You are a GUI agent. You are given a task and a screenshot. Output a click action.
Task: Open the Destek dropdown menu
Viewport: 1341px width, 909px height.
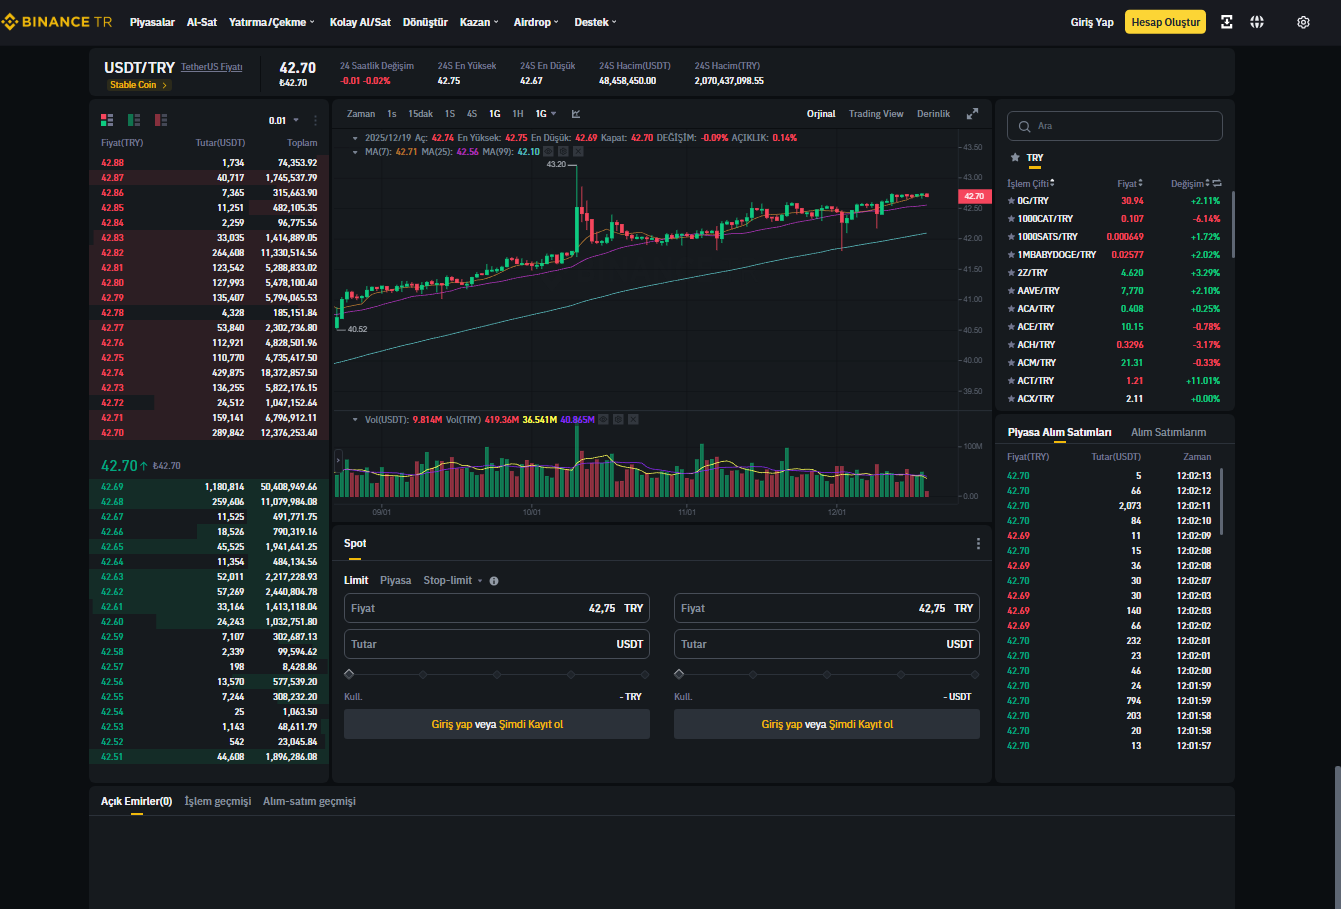tap(596, 22)
